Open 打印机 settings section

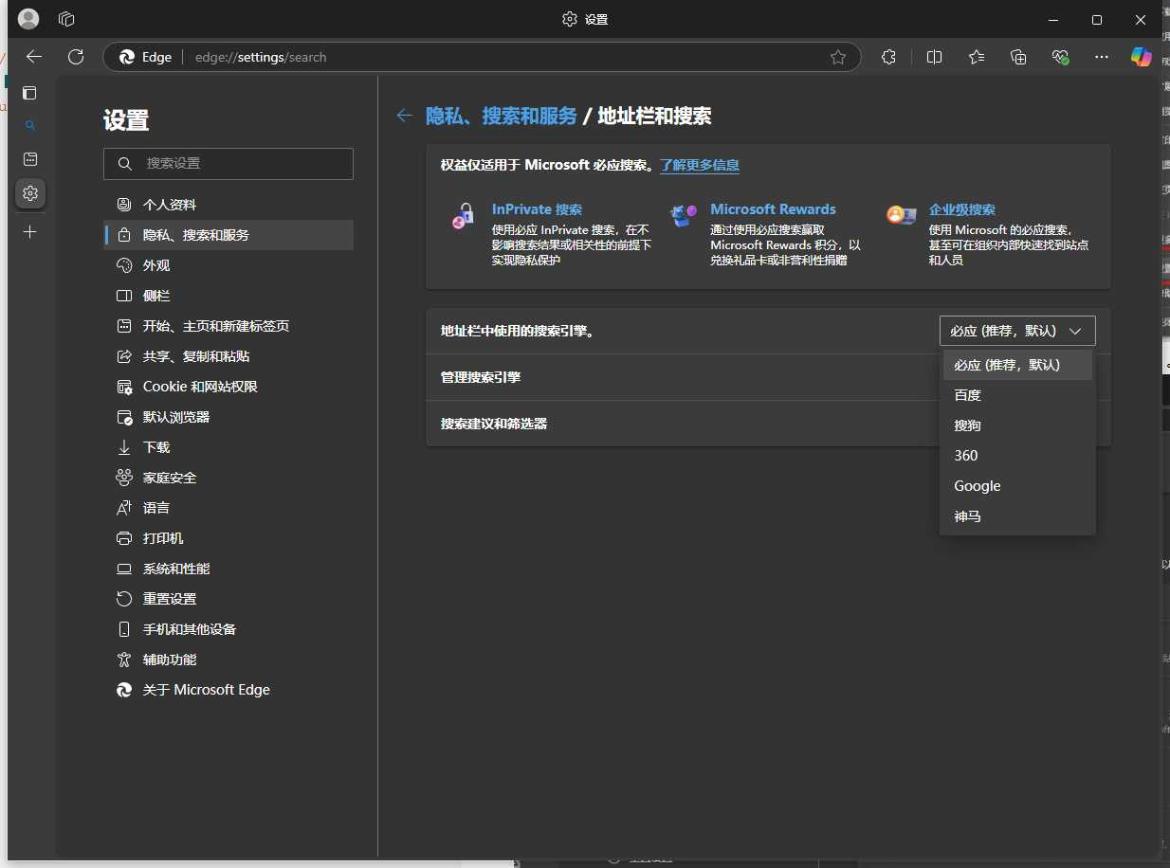click(228, 538)
